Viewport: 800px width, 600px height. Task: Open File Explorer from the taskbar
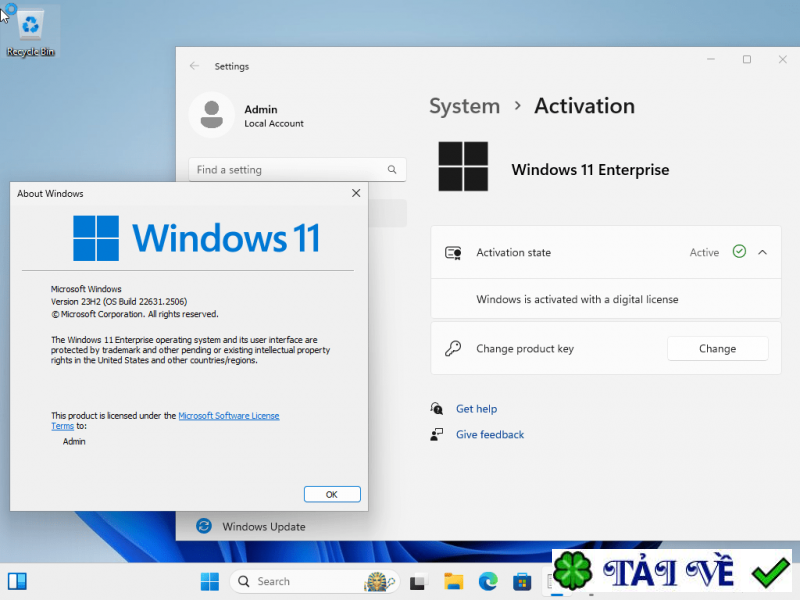(x=453, y=581)
